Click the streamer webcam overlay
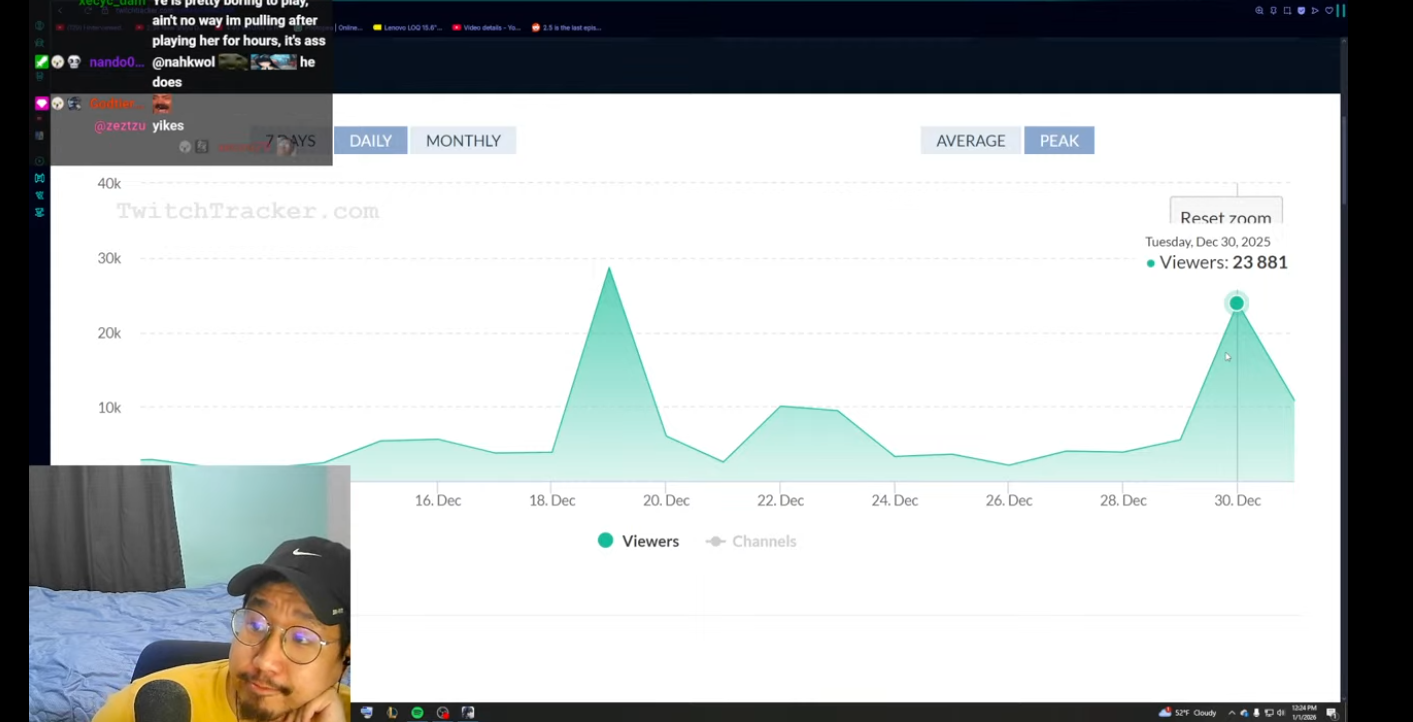 point(190,593)
